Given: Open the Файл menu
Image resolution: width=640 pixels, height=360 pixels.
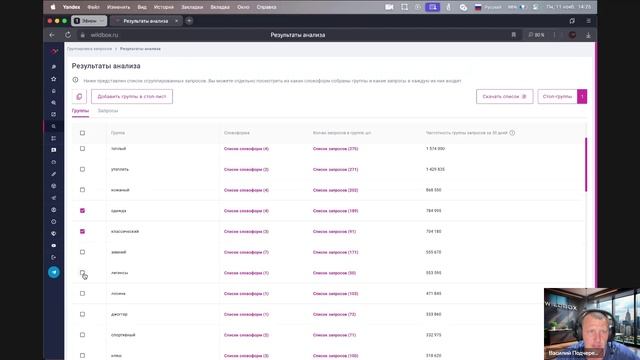Looking at the screenshot, I should [93, 7].
